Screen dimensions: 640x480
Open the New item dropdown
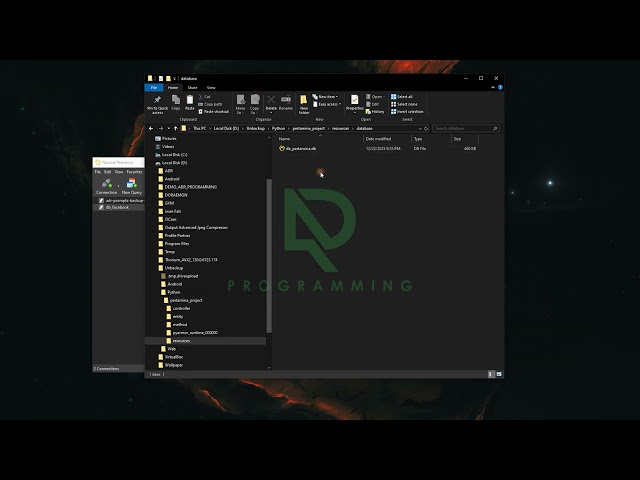[x=325, y=97]
